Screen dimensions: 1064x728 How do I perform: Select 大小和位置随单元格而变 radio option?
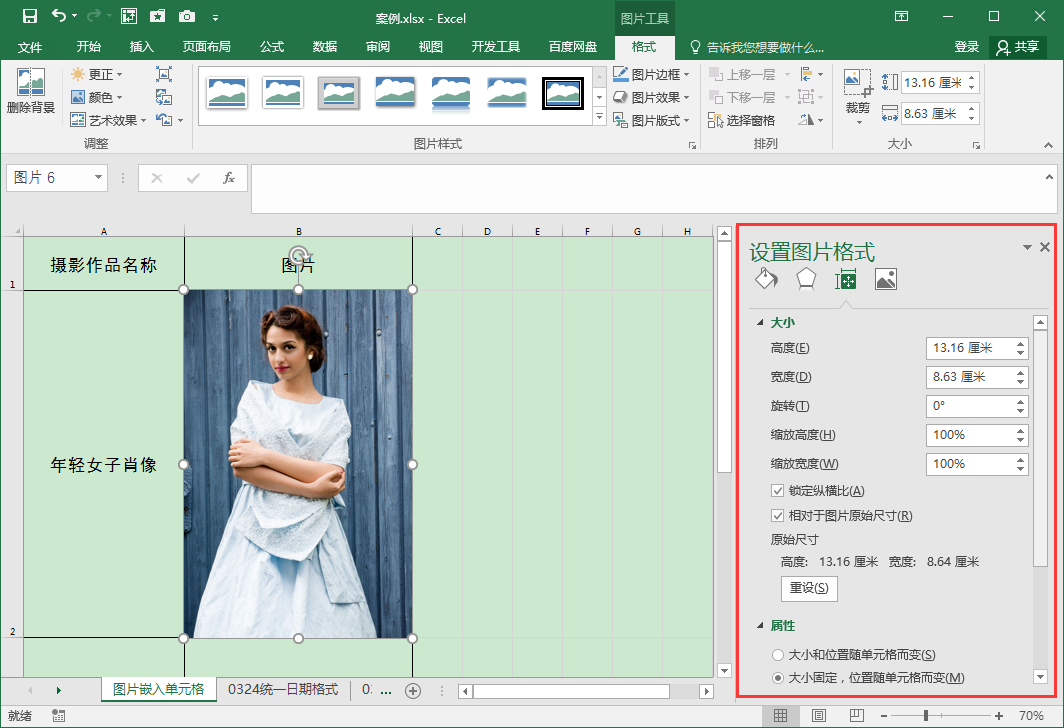coord(778,655)
